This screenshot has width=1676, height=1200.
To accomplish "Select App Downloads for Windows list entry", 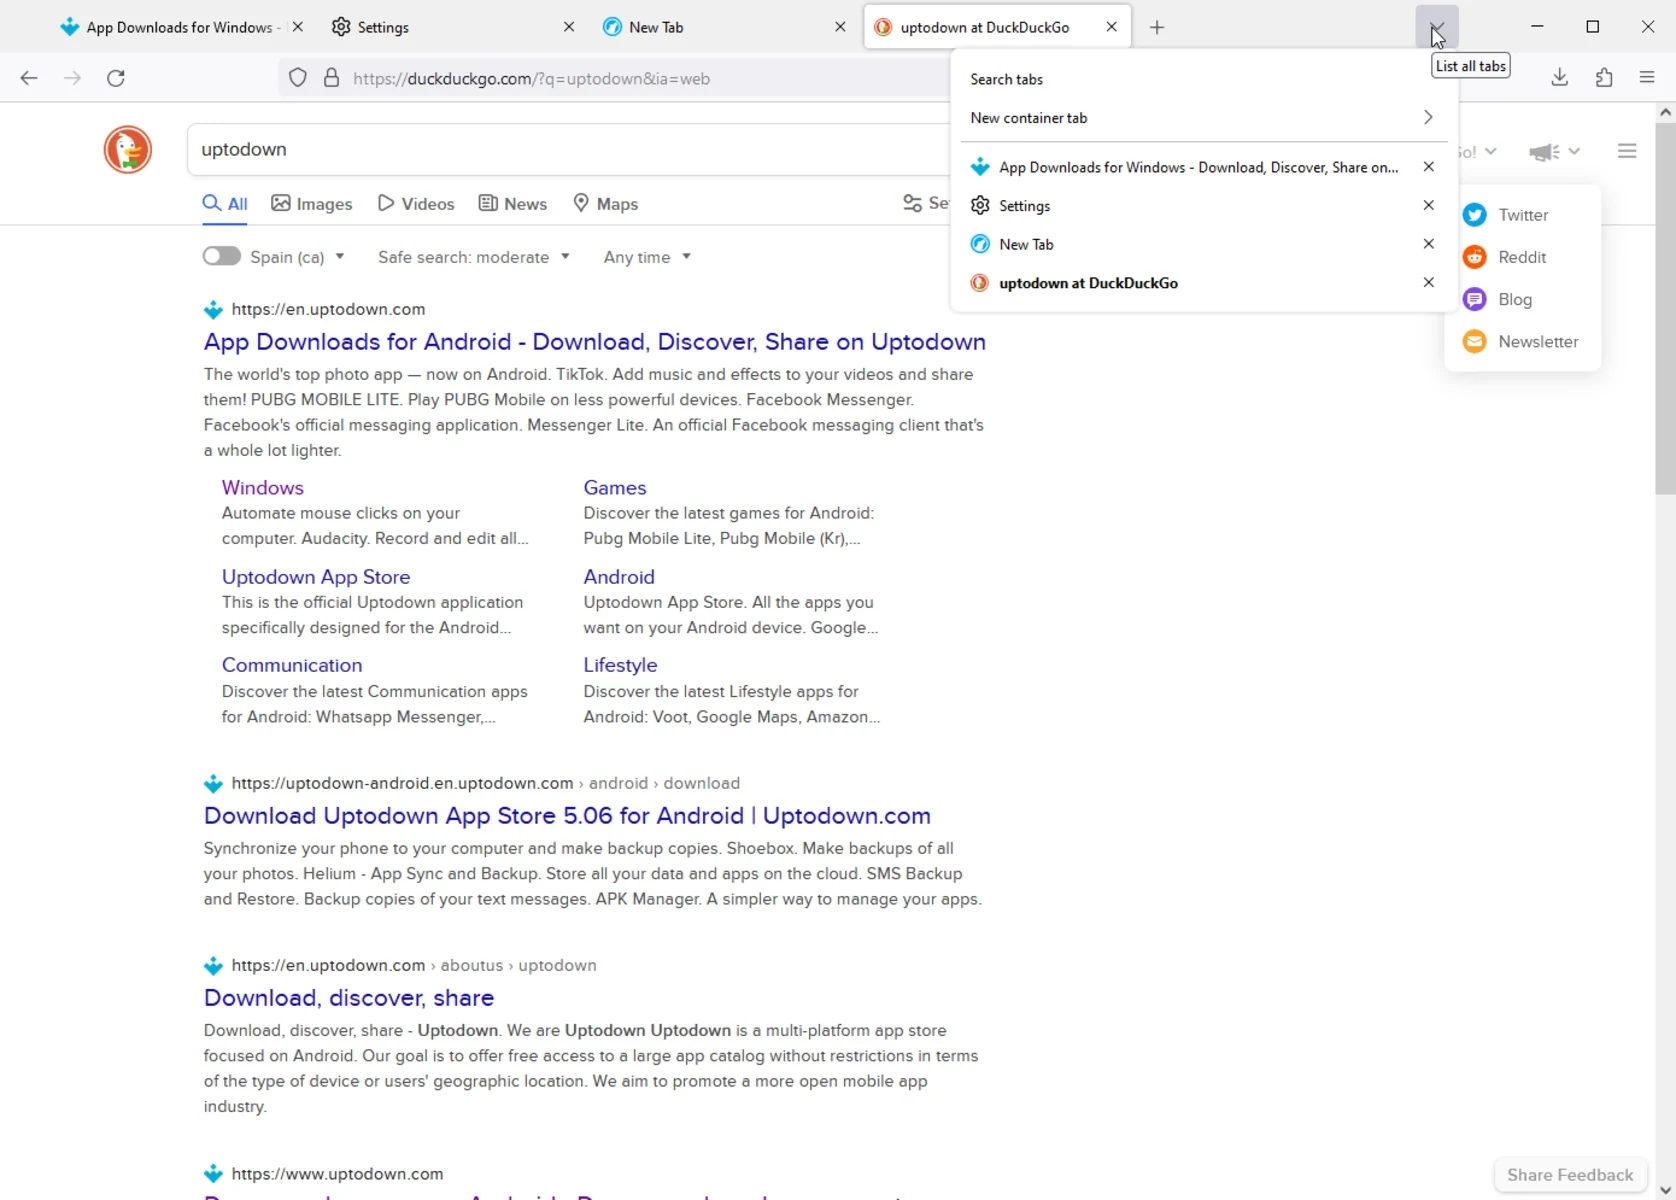I will tap(1190, 167).
